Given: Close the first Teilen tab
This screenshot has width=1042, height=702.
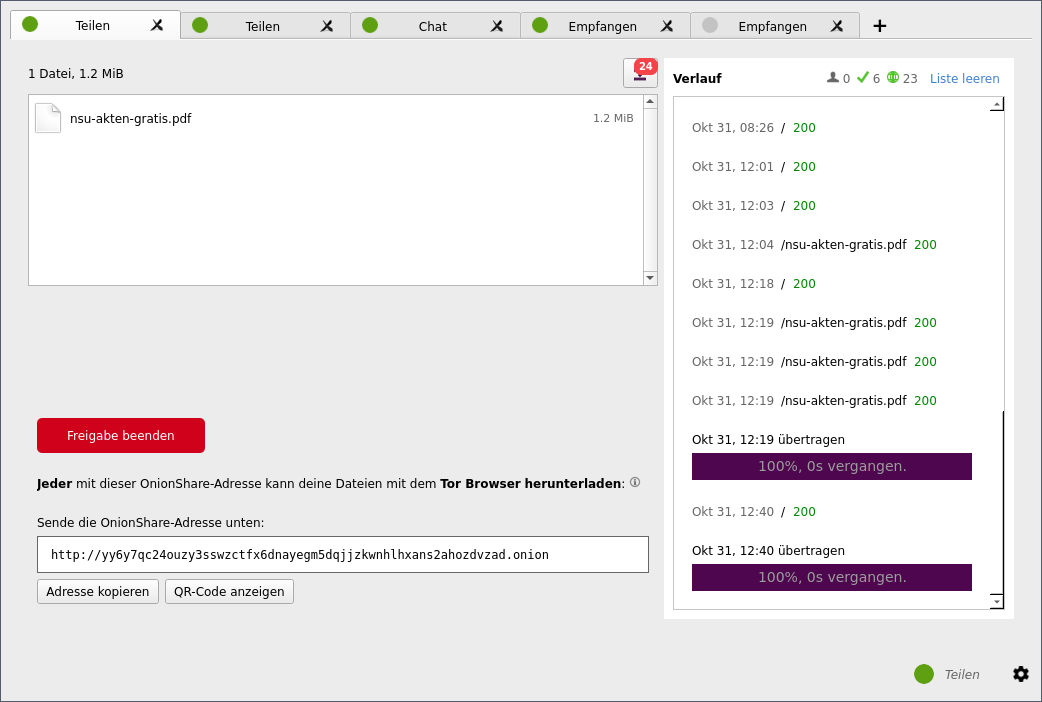Looking at the screenshot, I should click(x=157, y=26).
